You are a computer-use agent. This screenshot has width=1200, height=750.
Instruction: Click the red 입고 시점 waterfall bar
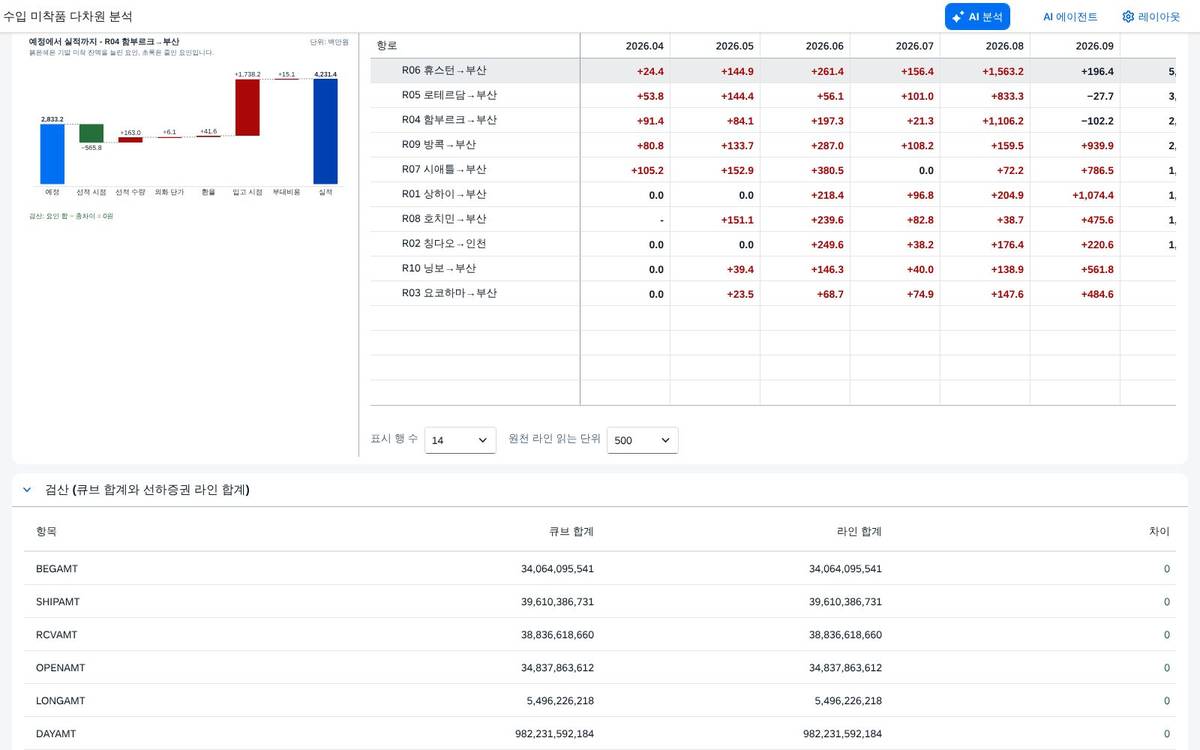[248, 107]
